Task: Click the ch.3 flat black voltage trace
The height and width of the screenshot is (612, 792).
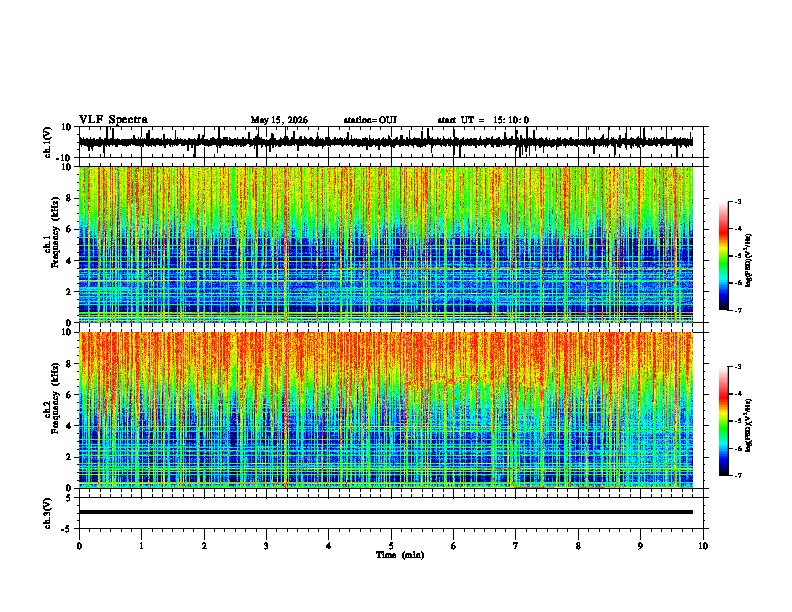Action: click(x=385, y=512)
